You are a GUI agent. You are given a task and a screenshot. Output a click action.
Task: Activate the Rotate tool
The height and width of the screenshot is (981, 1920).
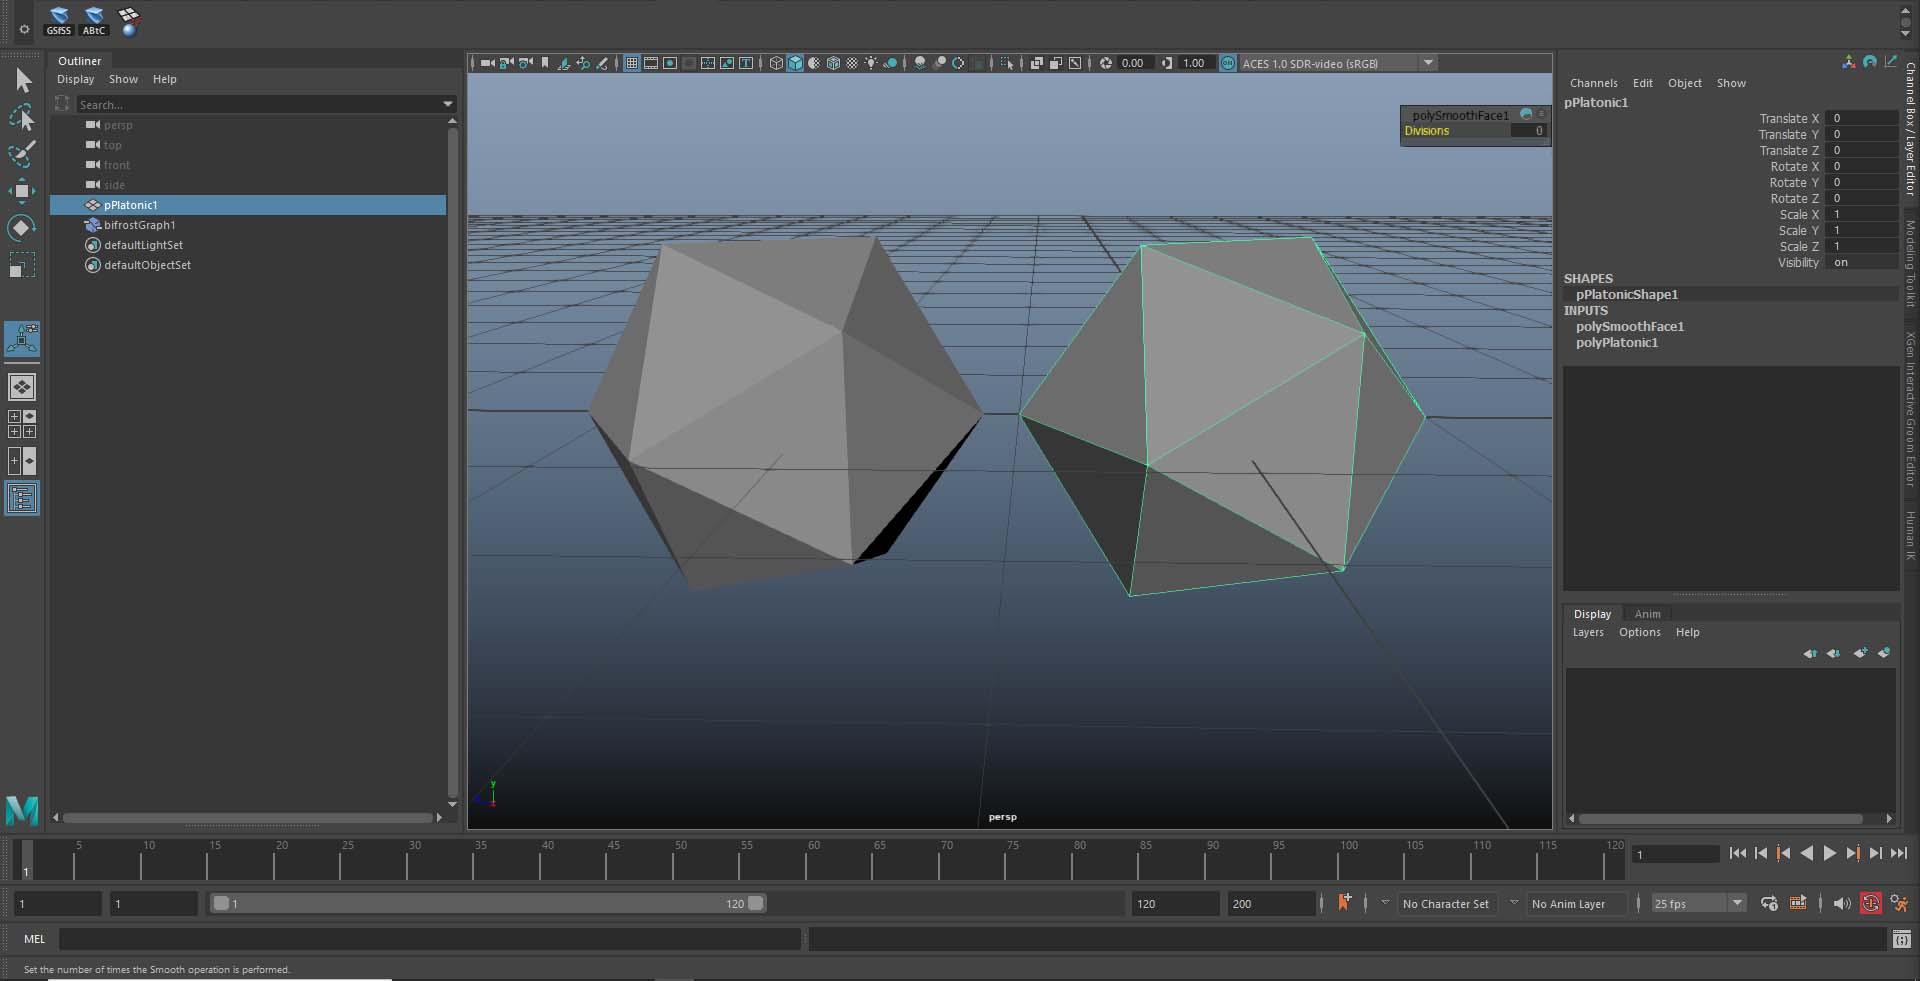click(x=23, y=227)
